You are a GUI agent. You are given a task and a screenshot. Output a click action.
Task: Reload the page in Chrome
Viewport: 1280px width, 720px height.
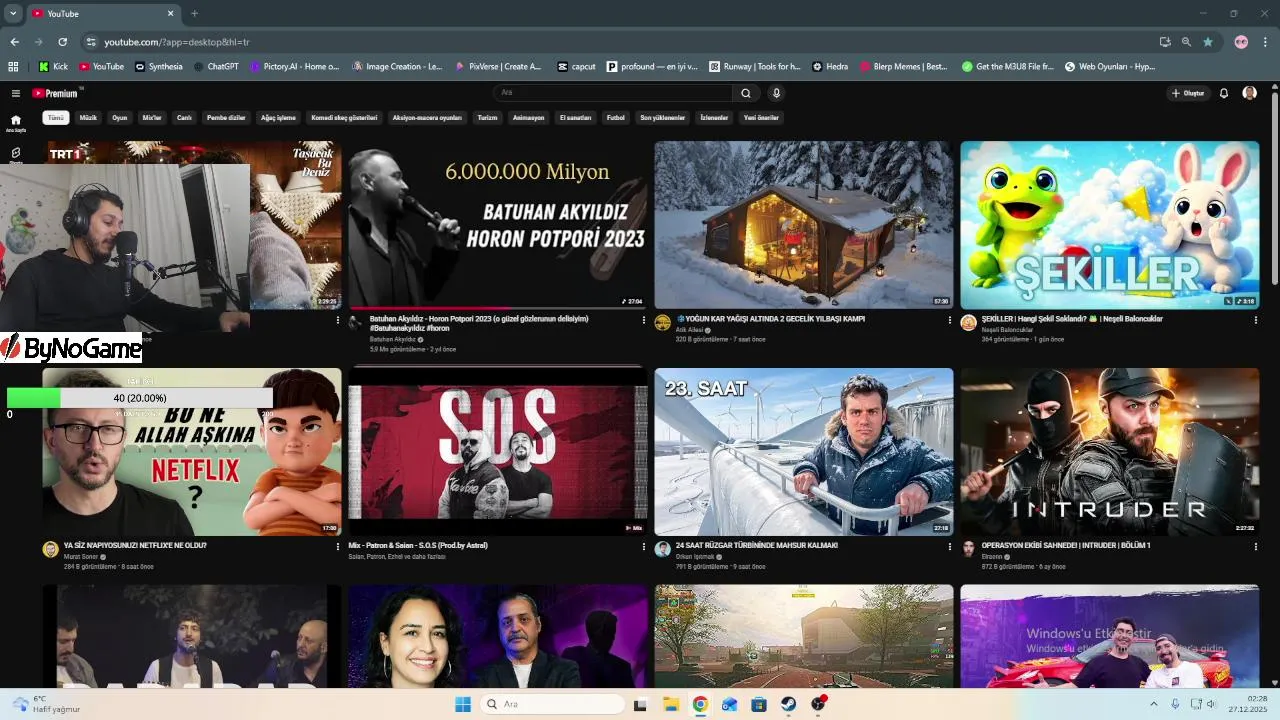pyautogui.click(x=62, y=42)
